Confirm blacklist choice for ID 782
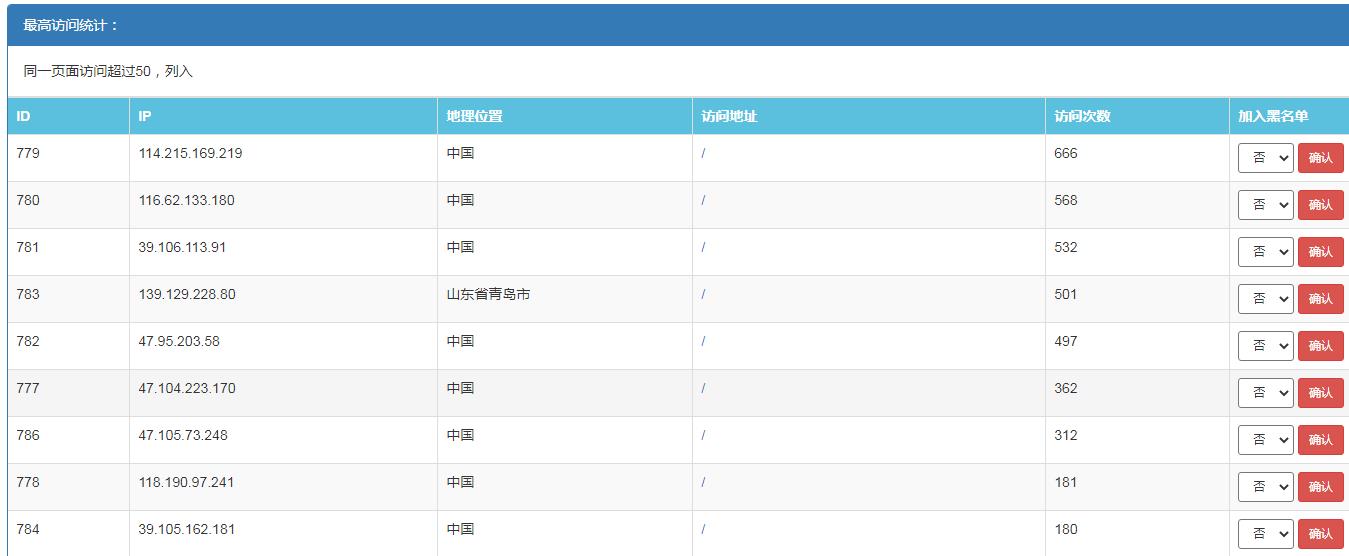This screenshot has height=556, width=1349. pyautogui.click(x=1320, y=346)
